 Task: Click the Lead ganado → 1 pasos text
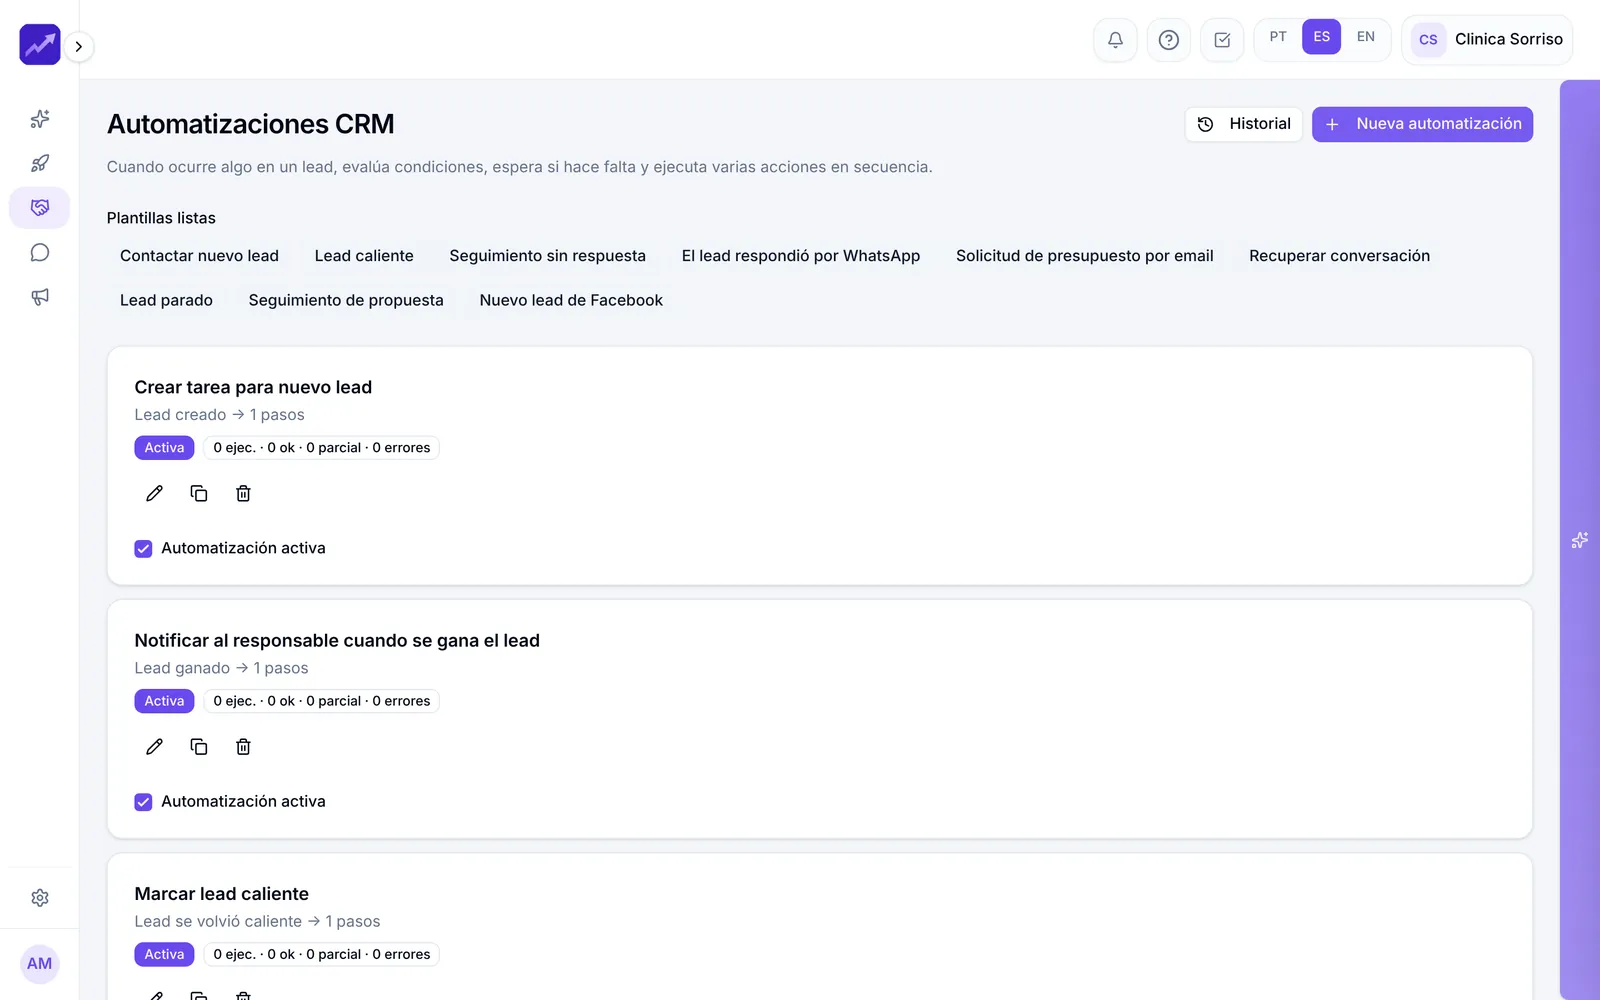[x=221, y=668]
